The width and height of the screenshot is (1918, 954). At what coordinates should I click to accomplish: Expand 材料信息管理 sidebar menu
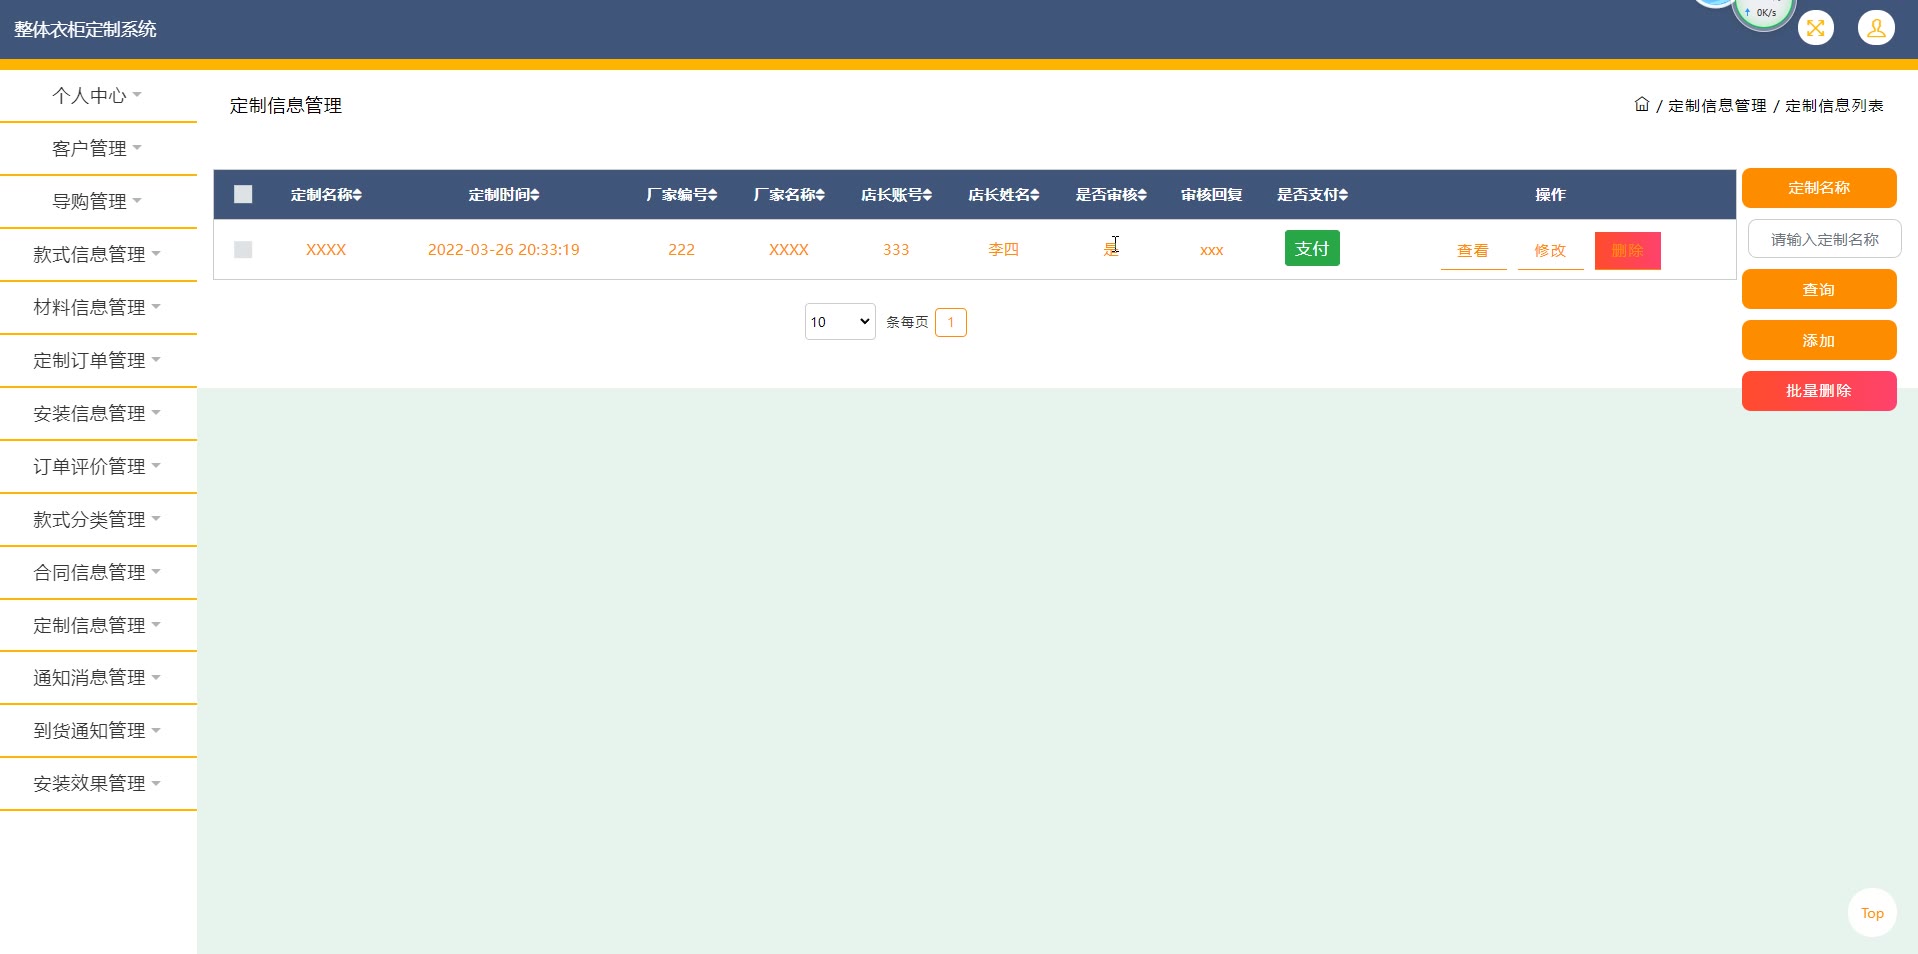(x=98, y=308)
